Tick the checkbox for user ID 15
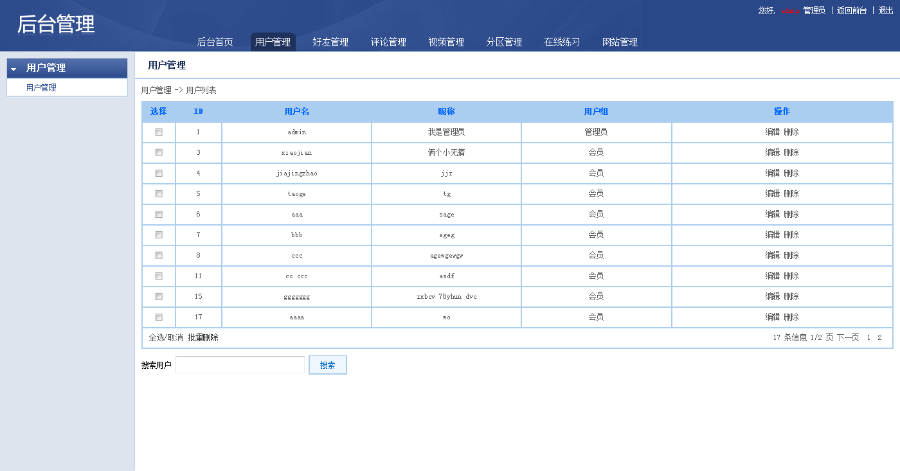 [x=159, y=297]
